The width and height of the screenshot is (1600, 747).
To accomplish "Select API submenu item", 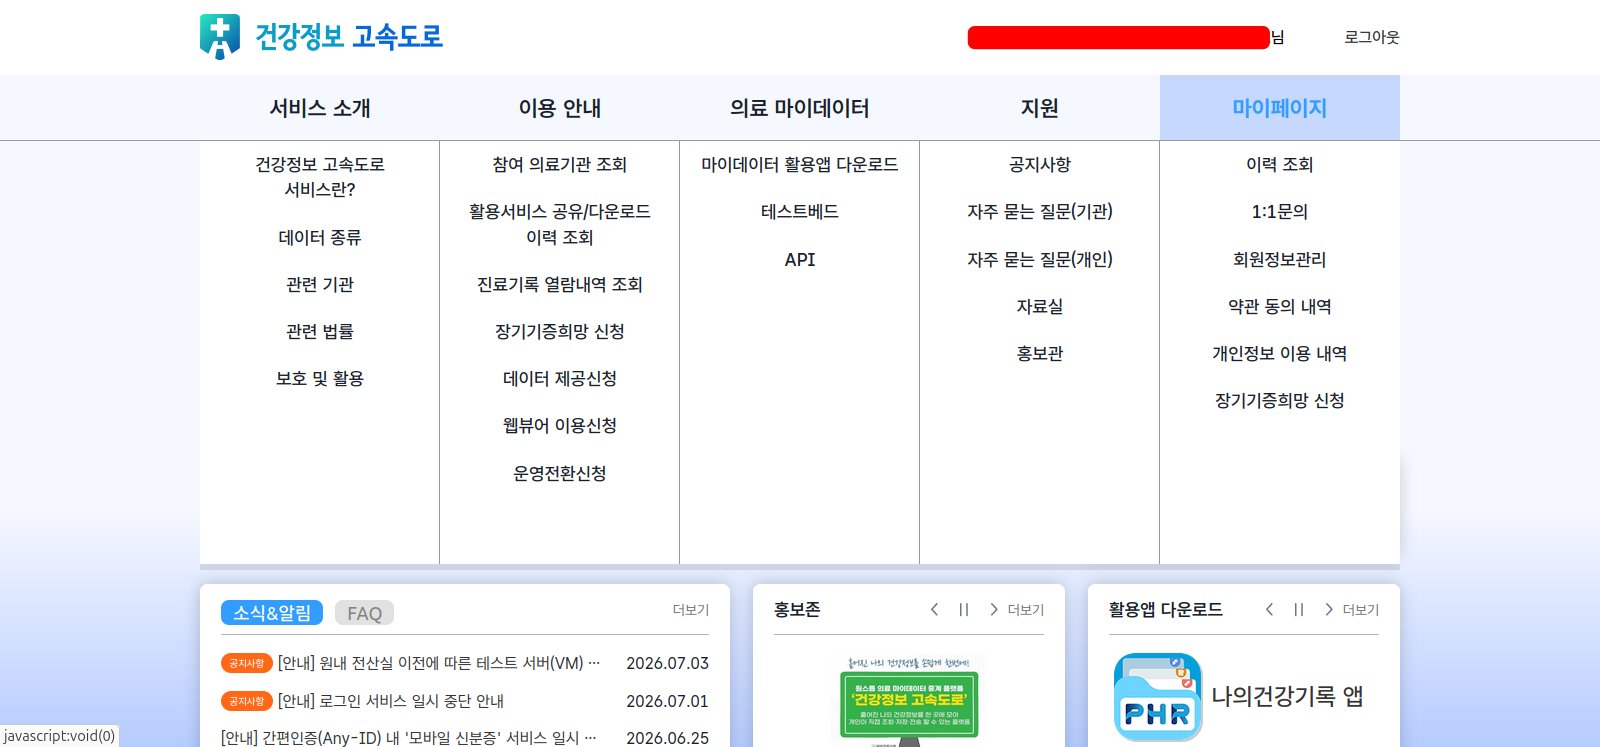I will (800, 259).
